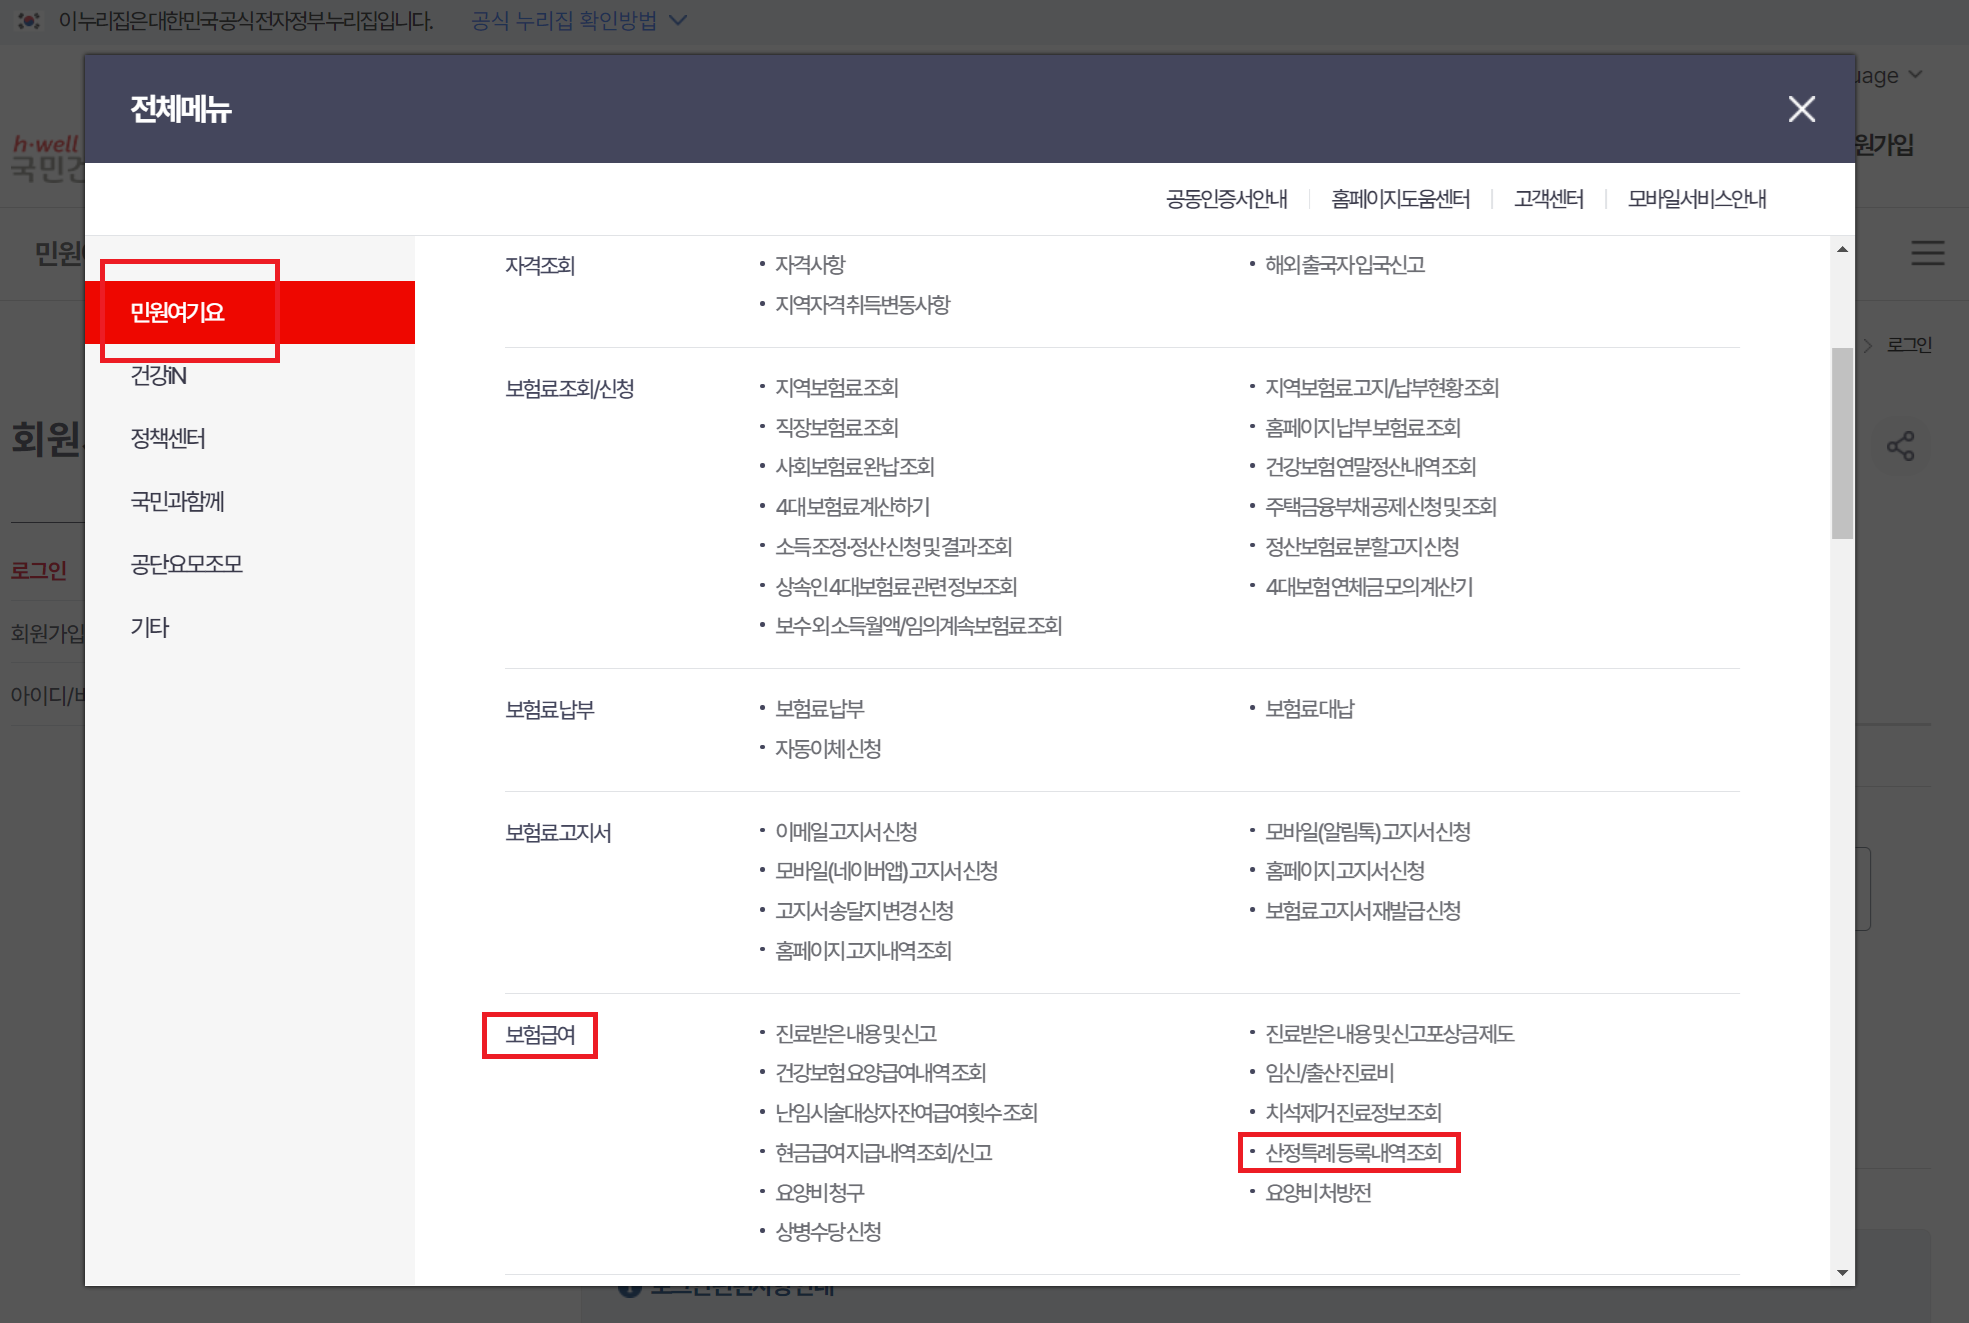Open the hamburger menu icon
This screenshot has height=1323, width=1969.
(1927, 253)
